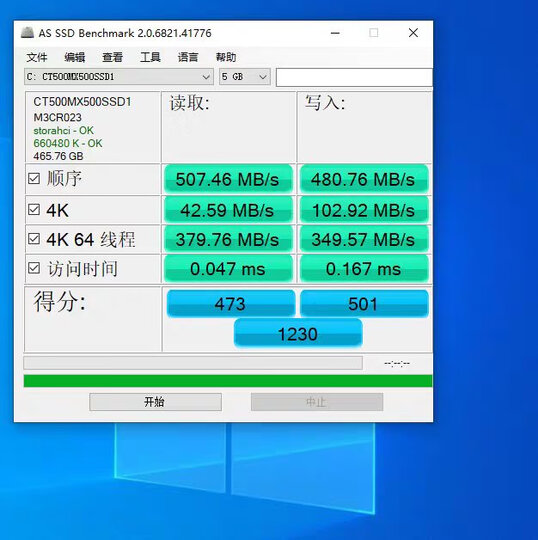Click the 开始 start button
The image size is (538, 540).
tap(155, 402)
